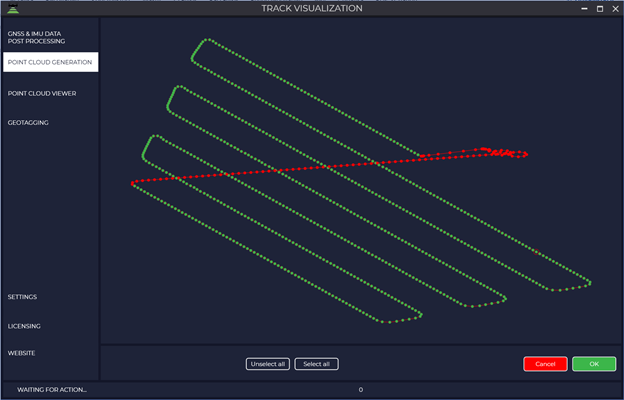Viewport: 624px width, 400px height.
Task: Click the green app logo icon
Action: (x=13, y=9)
